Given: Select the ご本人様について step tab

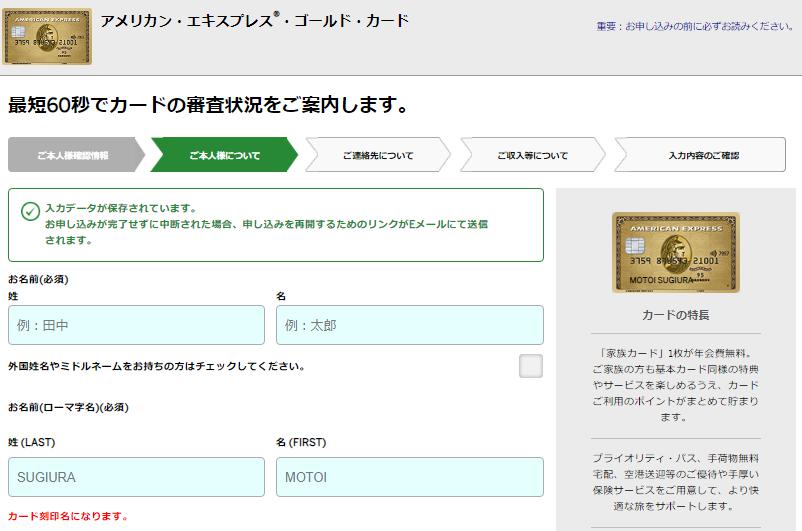Looking at the screenshot, I should click(x=224, y=154).
